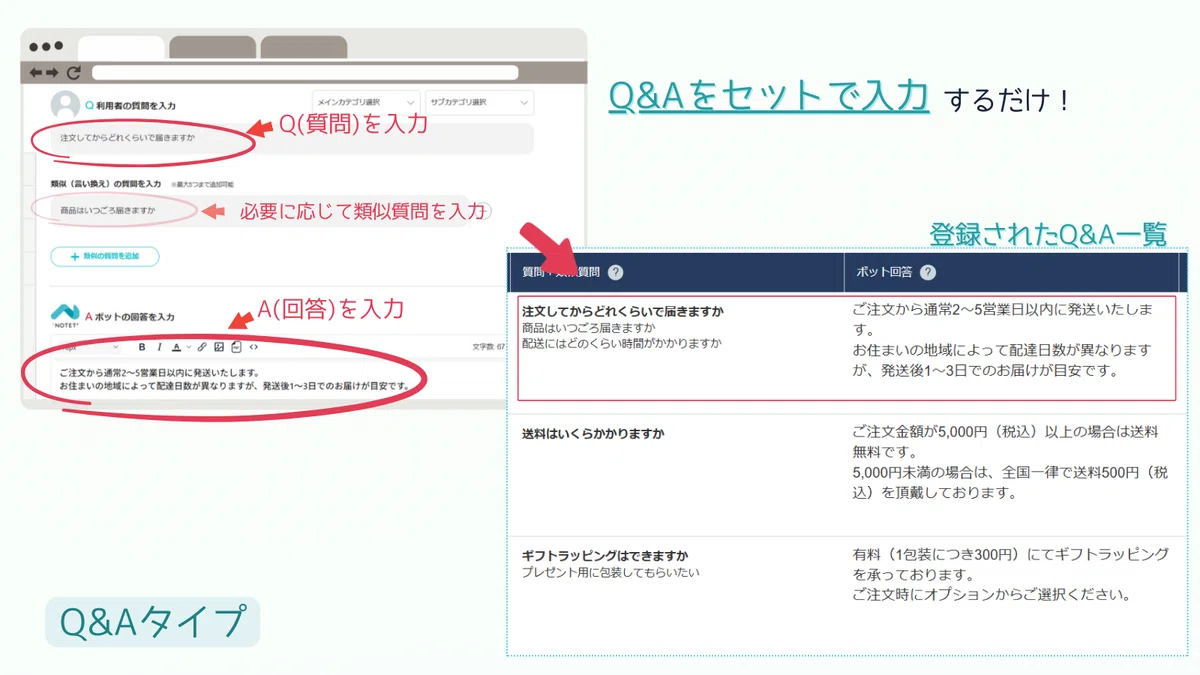Click the bot answer about 送料500円

click(x=1010, y=462)
